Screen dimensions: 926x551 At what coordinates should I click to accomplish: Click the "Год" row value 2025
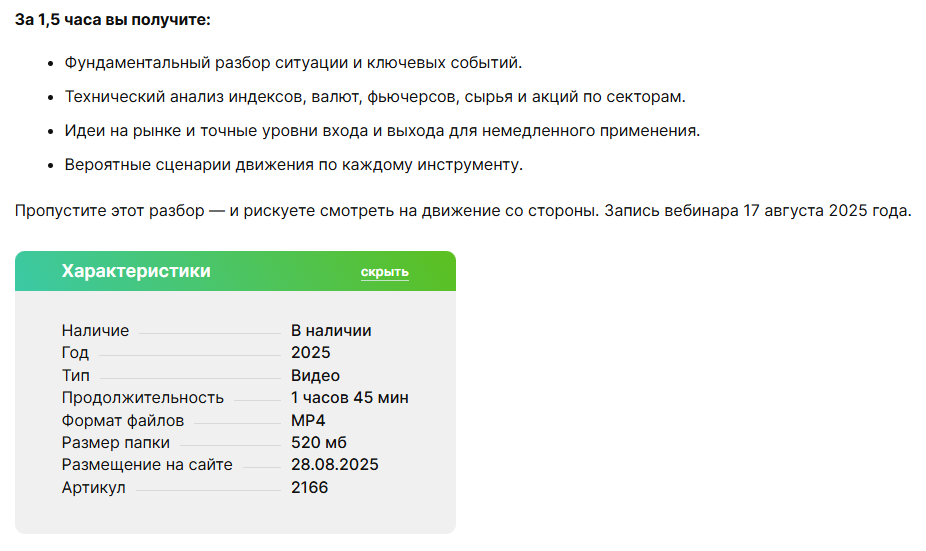click(x=310, y=353)
